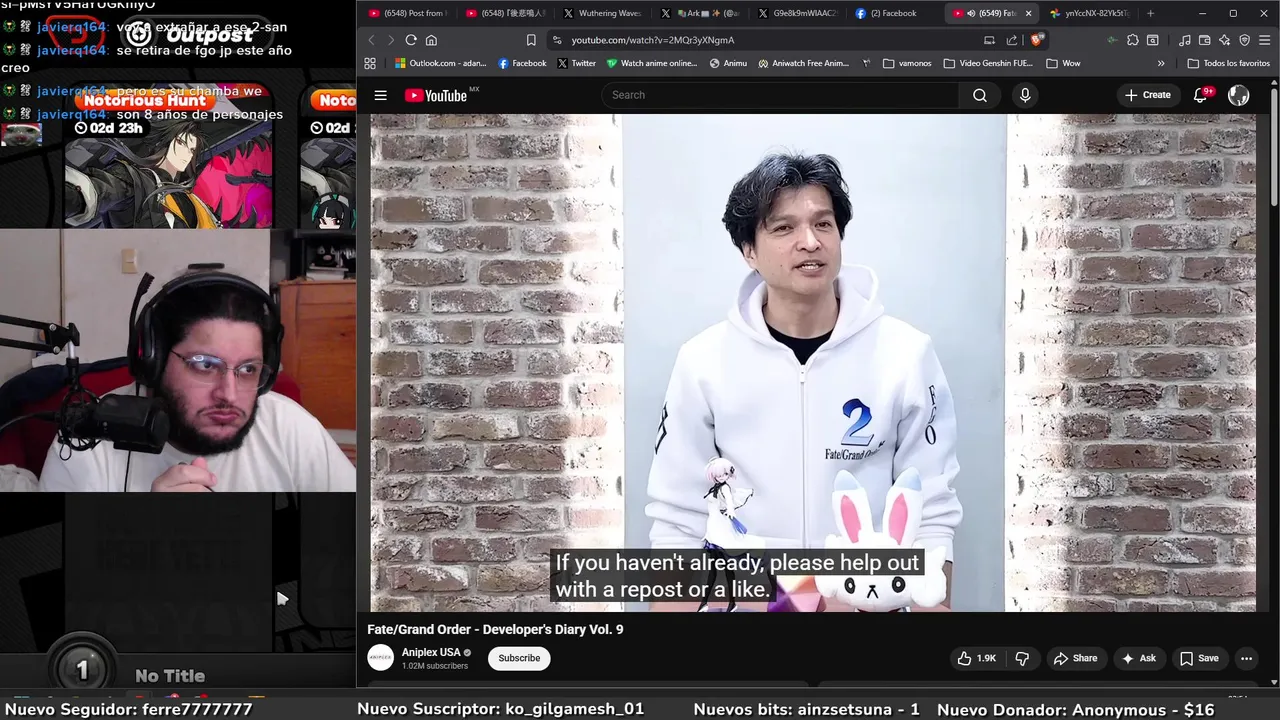The height and width of the screenshot is (720, 1280).
Task: Open the YouTube guide hamburger menu
Action: (380, 95)
